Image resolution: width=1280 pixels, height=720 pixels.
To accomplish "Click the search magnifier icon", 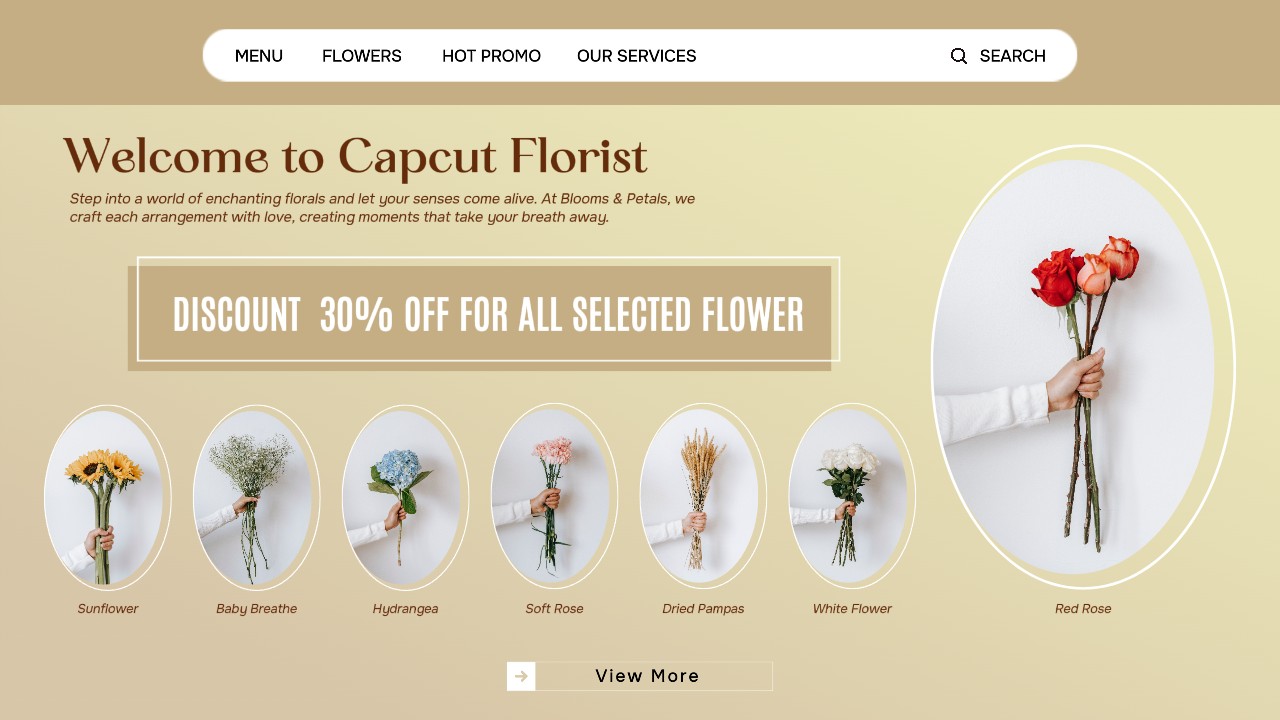I will click(x=958, y=56).
